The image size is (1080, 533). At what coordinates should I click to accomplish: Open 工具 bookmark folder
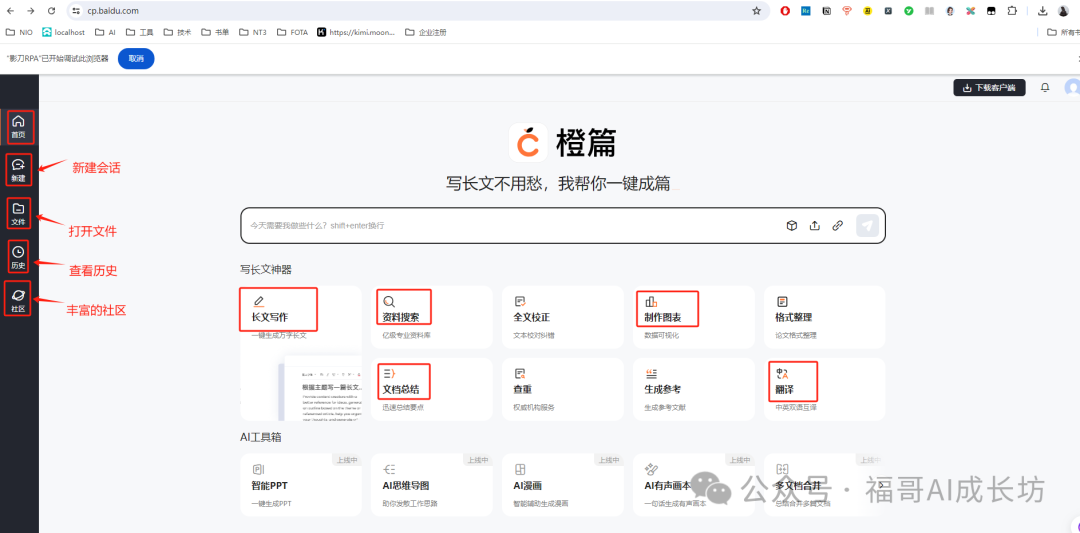[x=139, y=32]
